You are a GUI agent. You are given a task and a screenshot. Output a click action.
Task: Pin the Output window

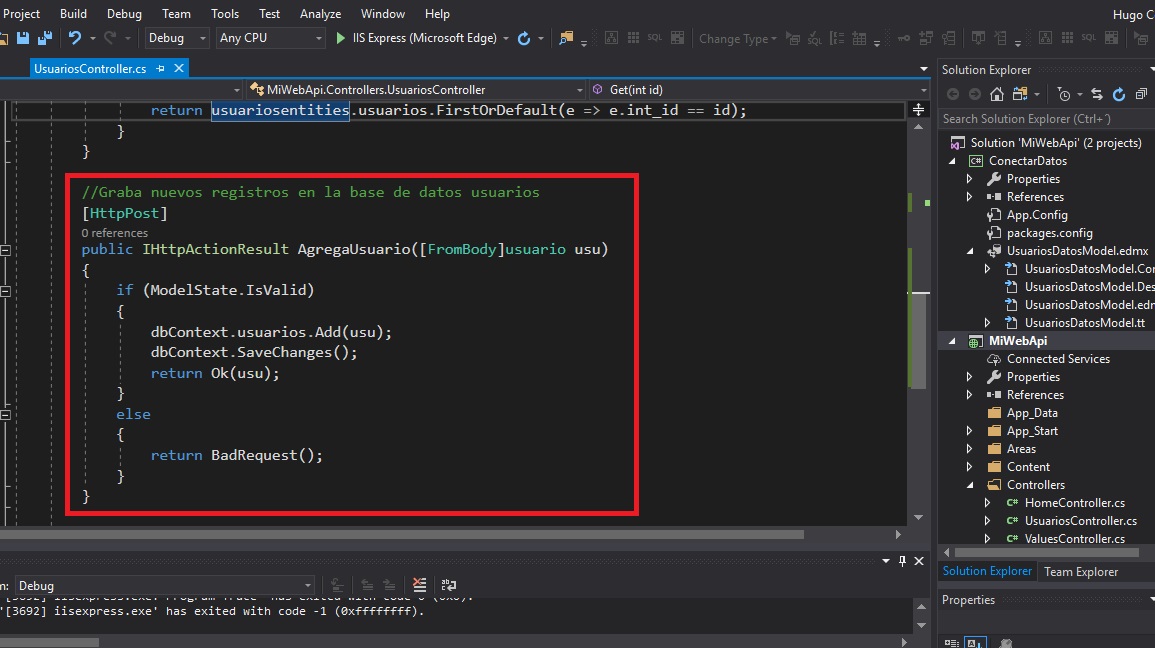tap(905, 561)
